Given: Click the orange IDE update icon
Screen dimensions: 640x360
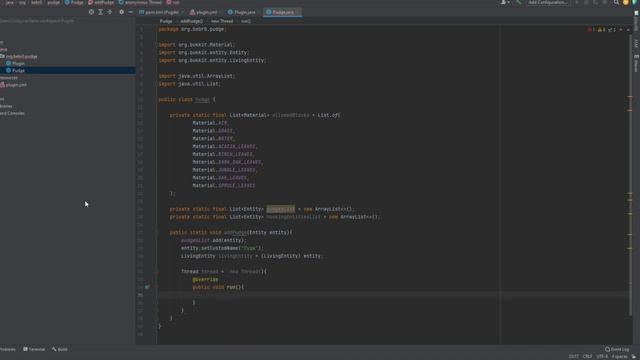Looking at the screenshot, I should (x=626, y=2).
